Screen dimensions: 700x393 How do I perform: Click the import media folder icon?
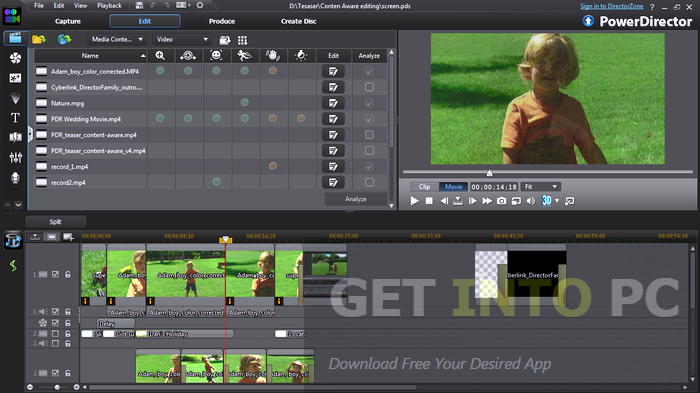tap(39, 39)
